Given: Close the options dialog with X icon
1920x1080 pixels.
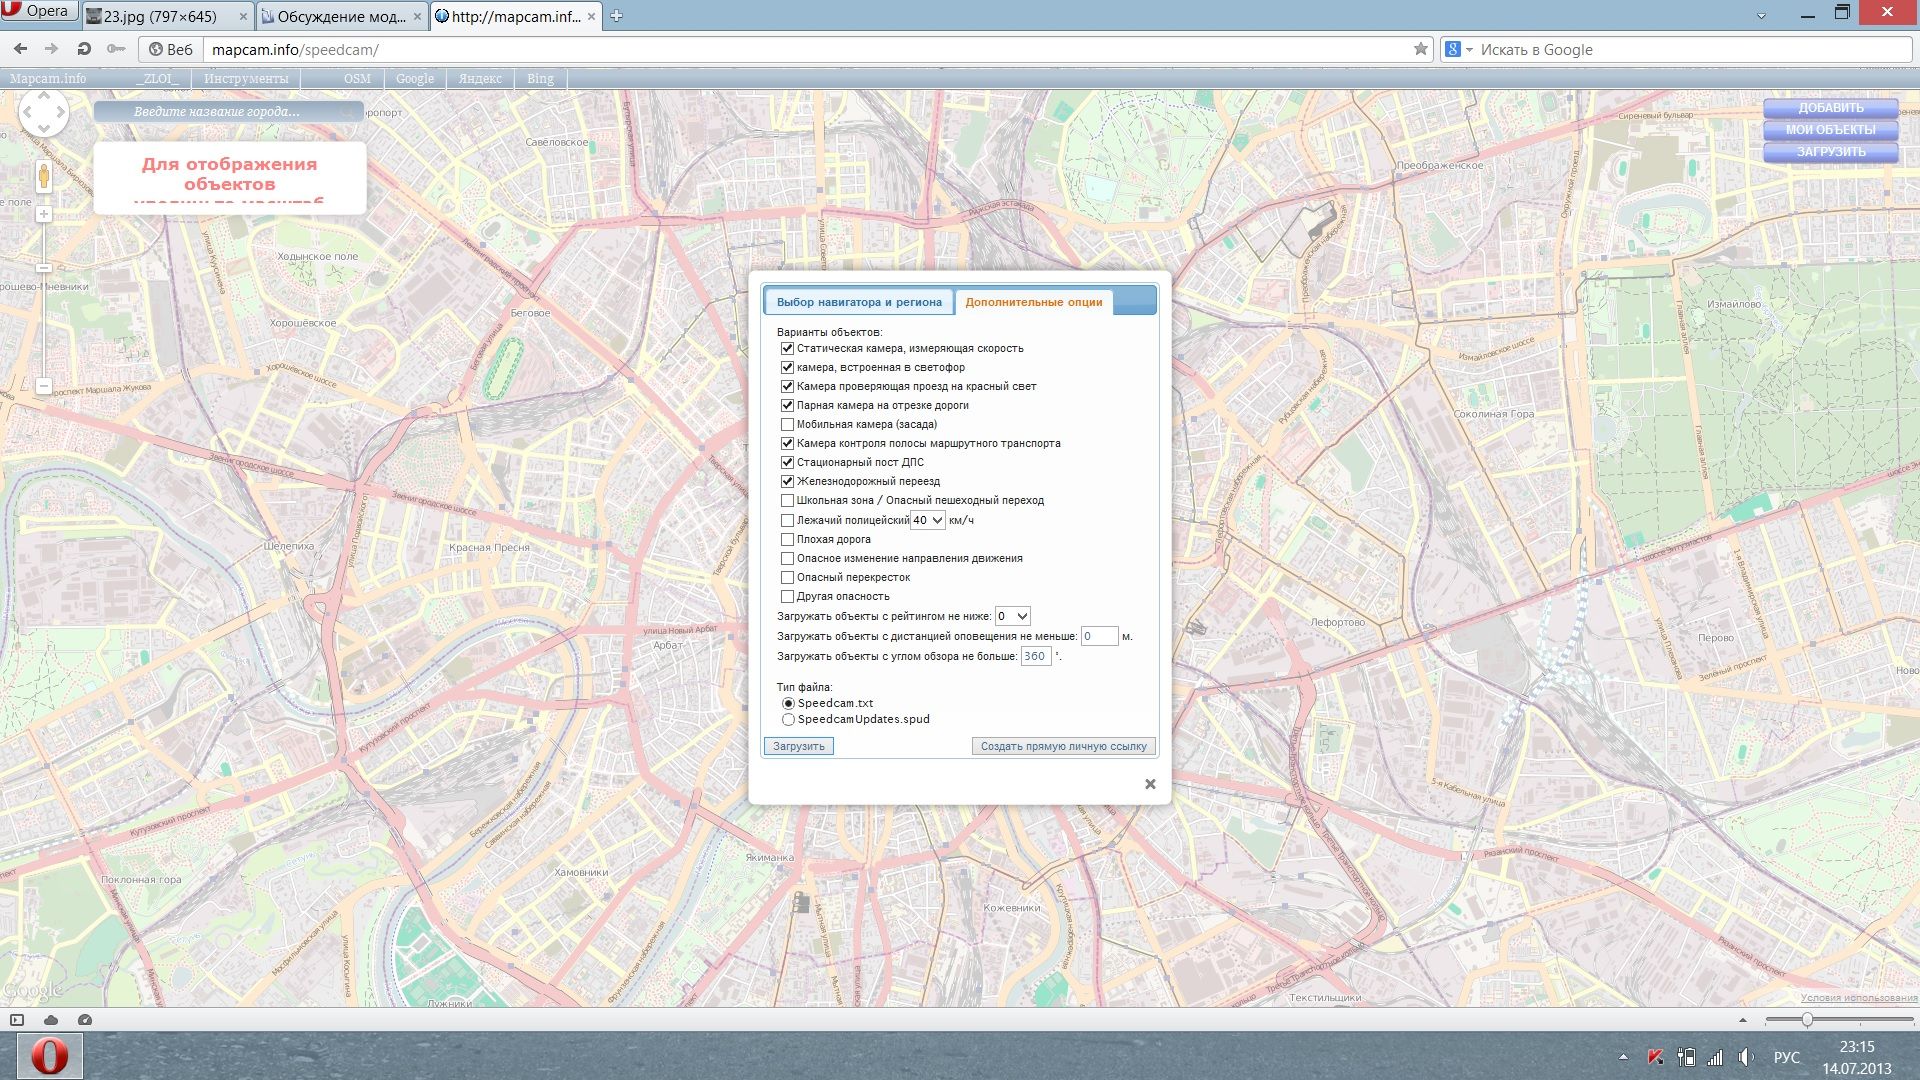Looking at the screenshot, I should click(x=1150, y=784).
